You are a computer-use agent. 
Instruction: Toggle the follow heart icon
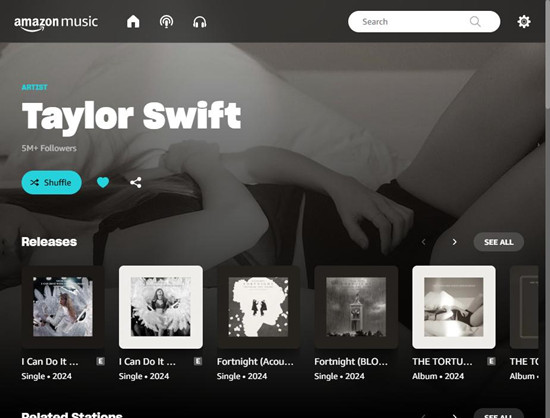click(103, 182)
